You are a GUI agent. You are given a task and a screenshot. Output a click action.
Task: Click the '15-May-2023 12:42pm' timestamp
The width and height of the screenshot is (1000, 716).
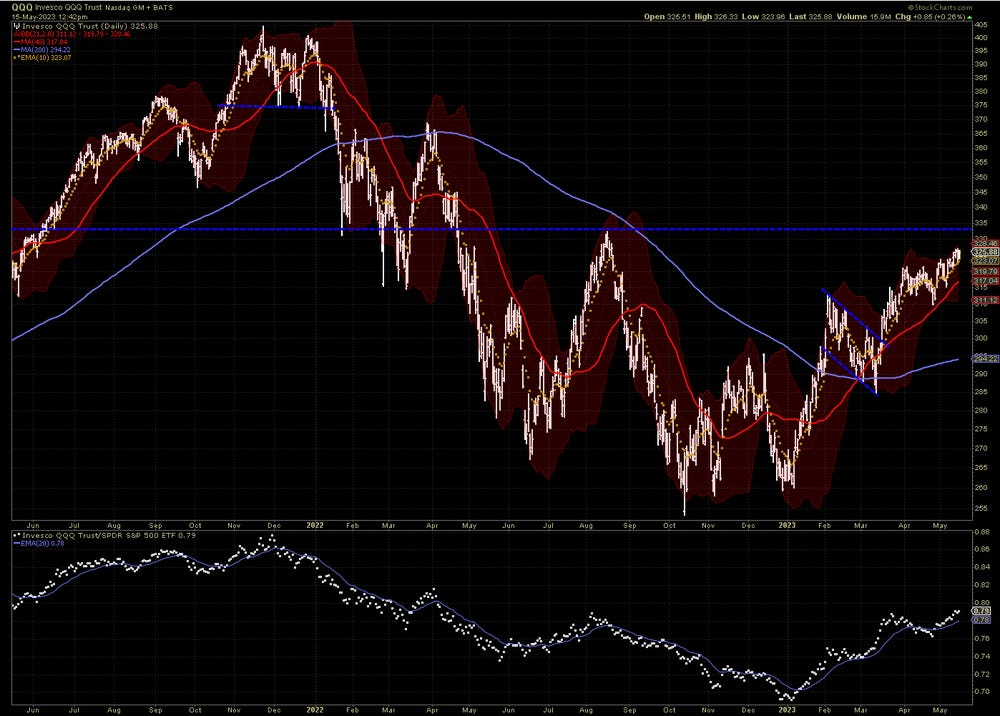click(50, 17)
